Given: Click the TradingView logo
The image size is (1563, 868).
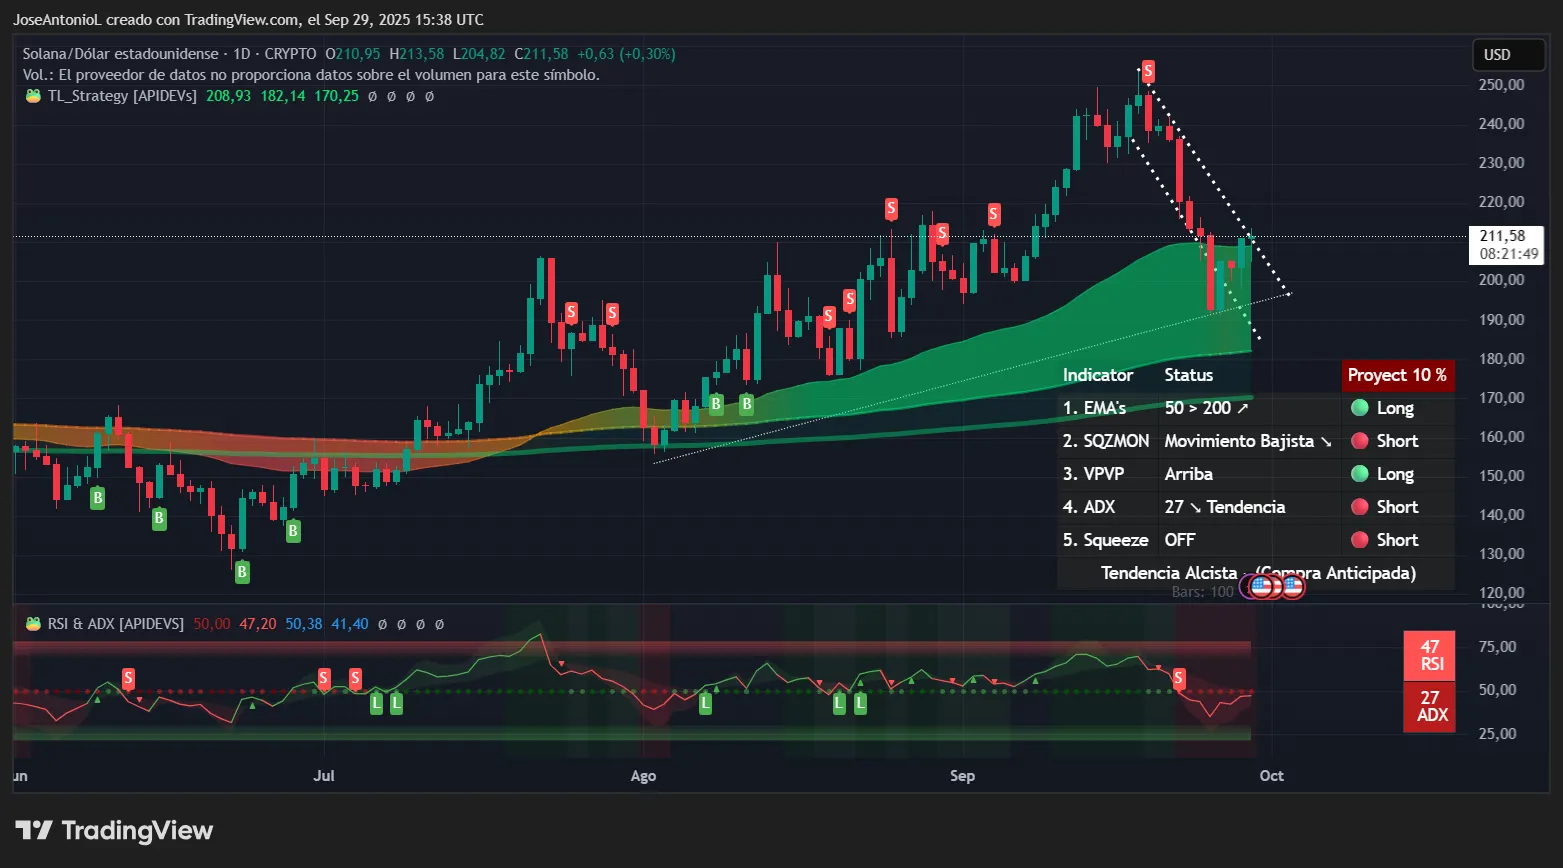Looking at the screenshot, I should coord(113,830).
